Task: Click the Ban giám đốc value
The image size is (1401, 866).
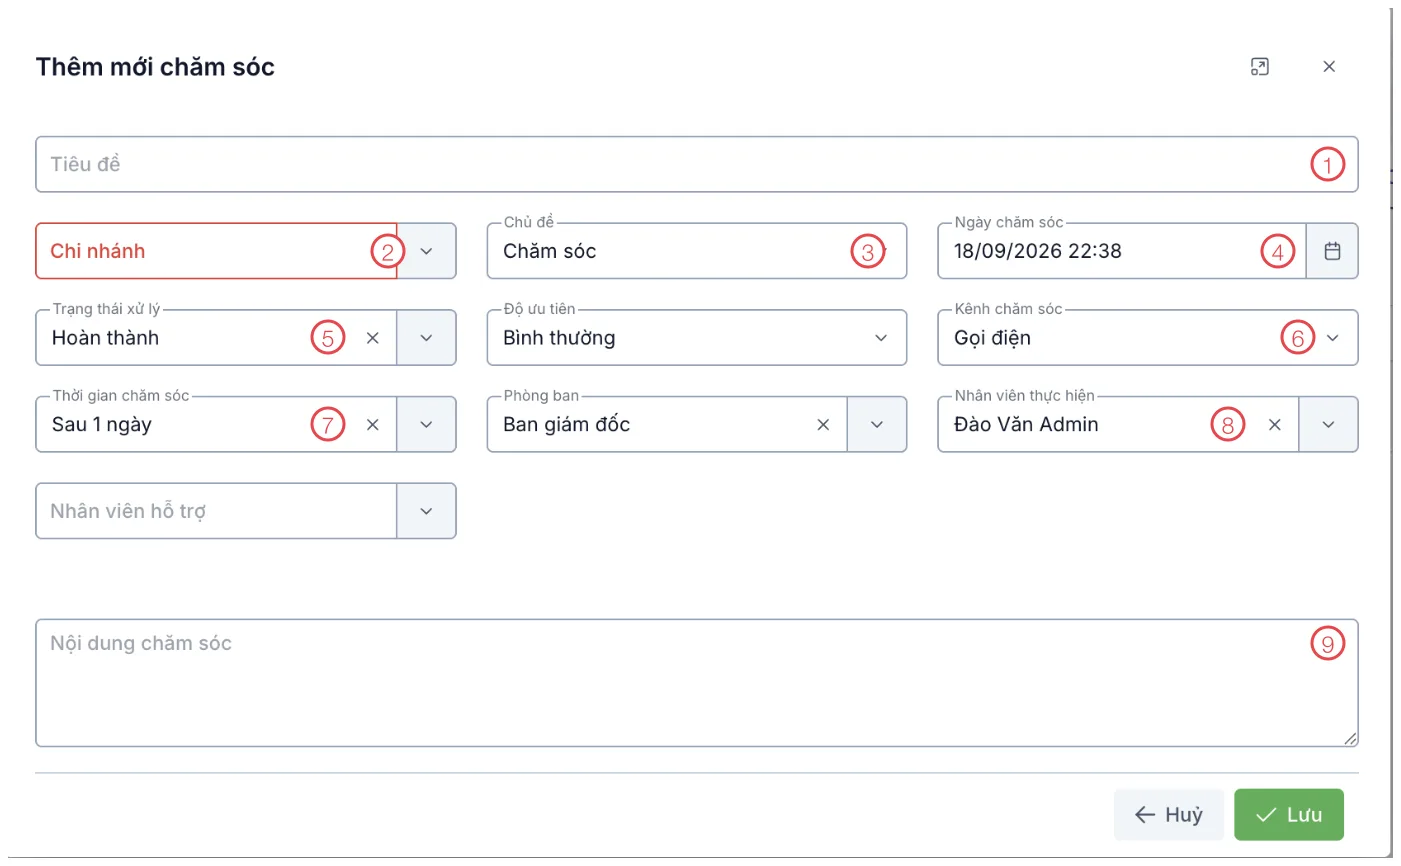Action: click(x=566, y=425)
